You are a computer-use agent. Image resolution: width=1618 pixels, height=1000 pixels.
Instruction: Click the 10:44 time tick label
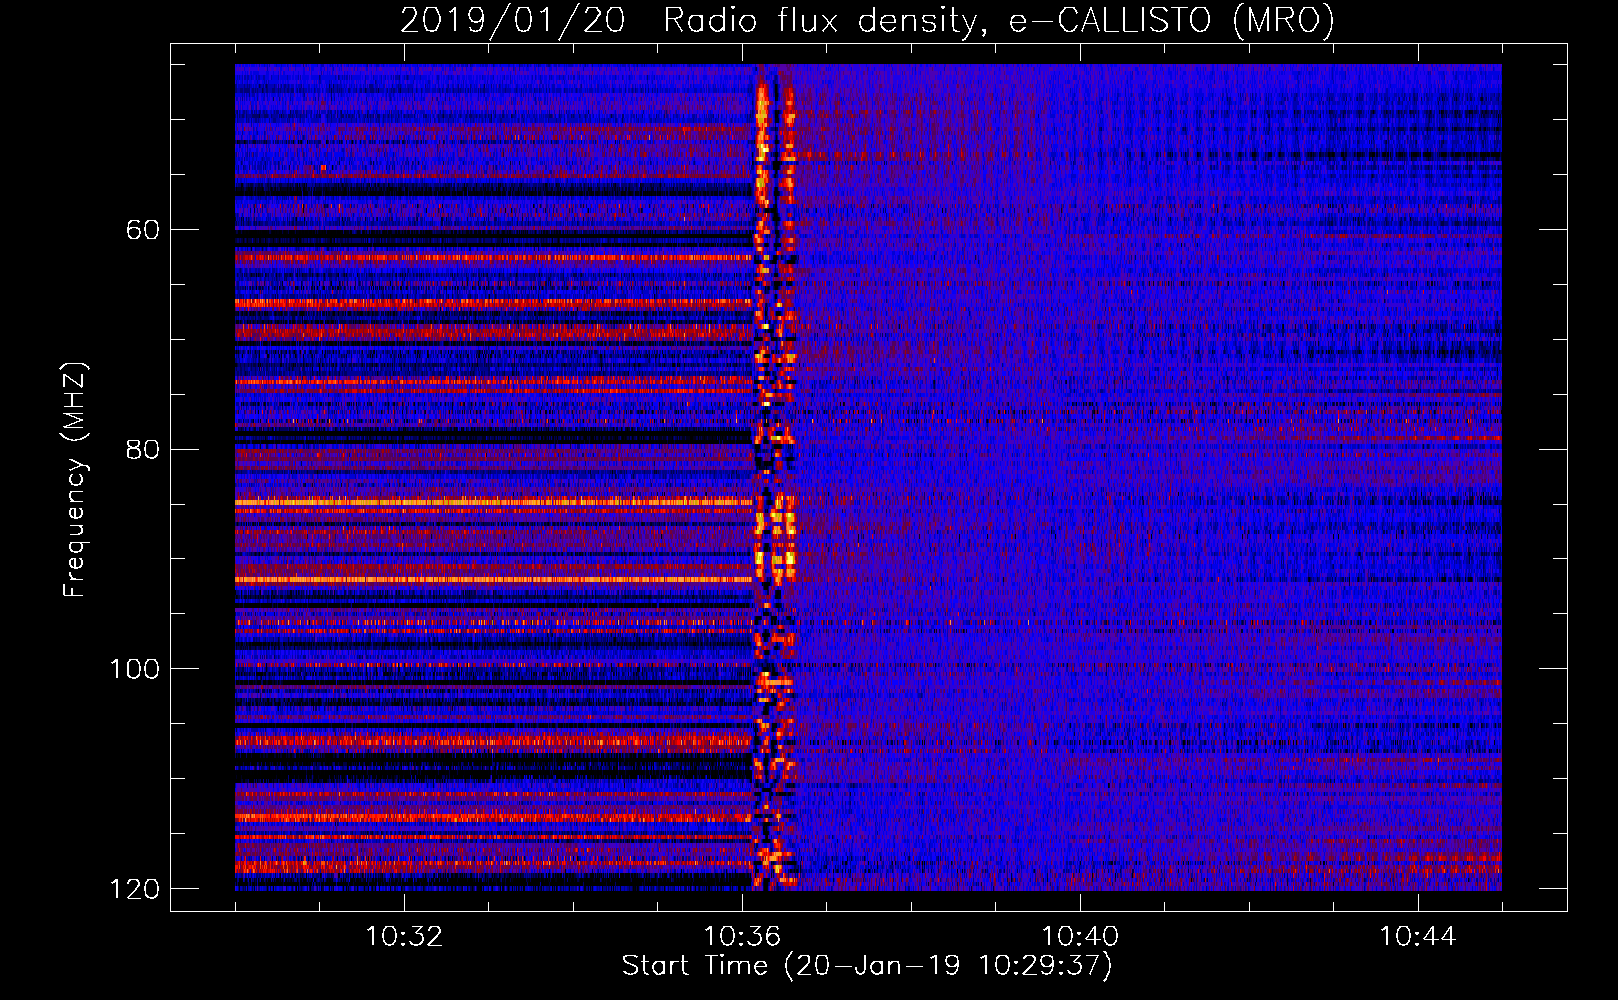tap(1418, 937)
